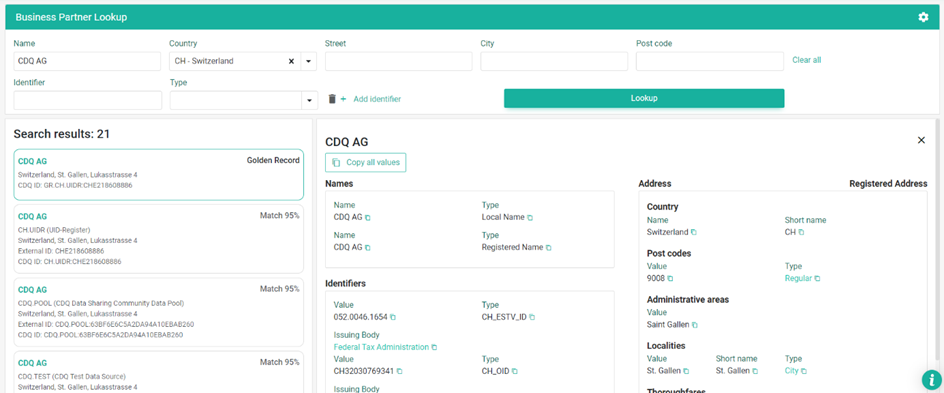The height and width of the screenshot is (393, 944).
Task: Copy the locality type City
Action: point(804,371)
